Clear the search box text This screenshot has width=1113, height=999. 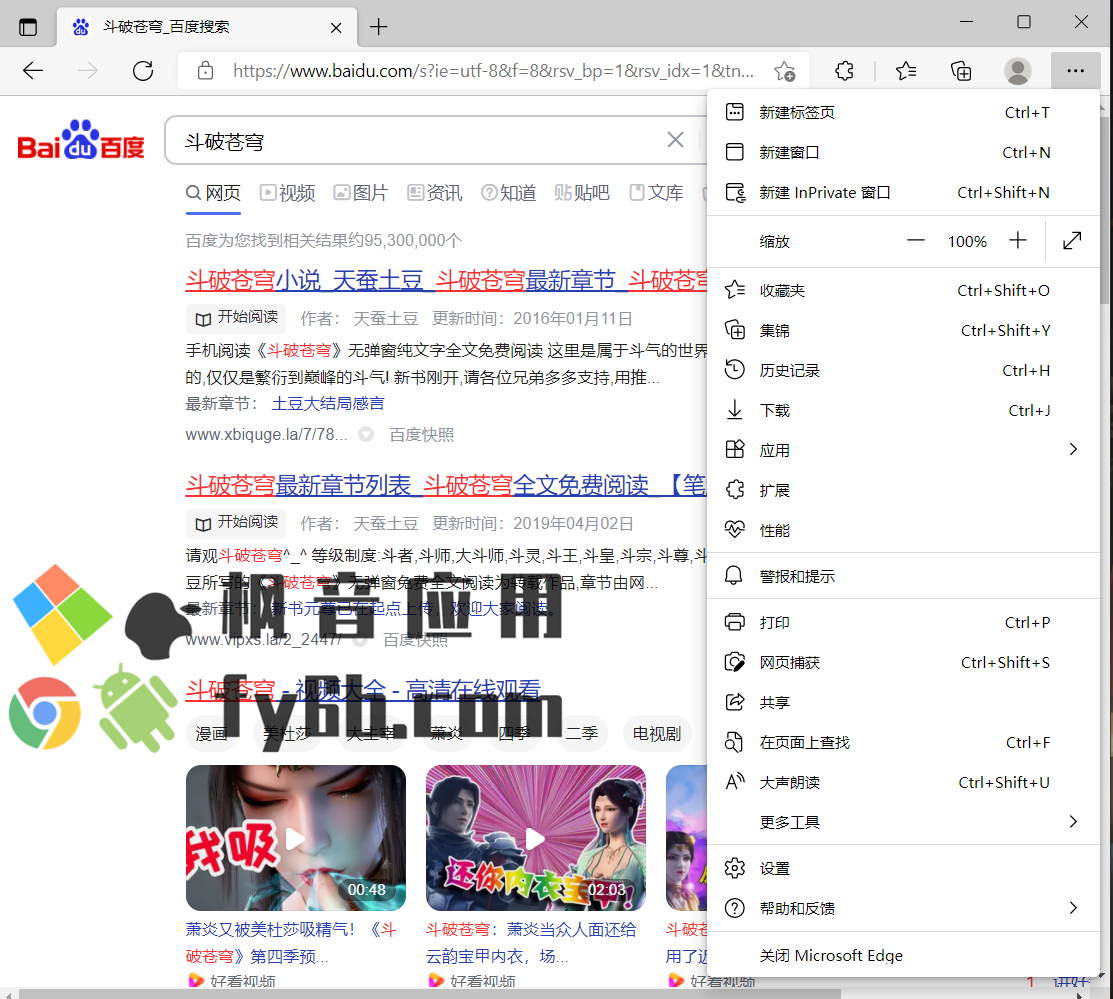click(675, 140)
